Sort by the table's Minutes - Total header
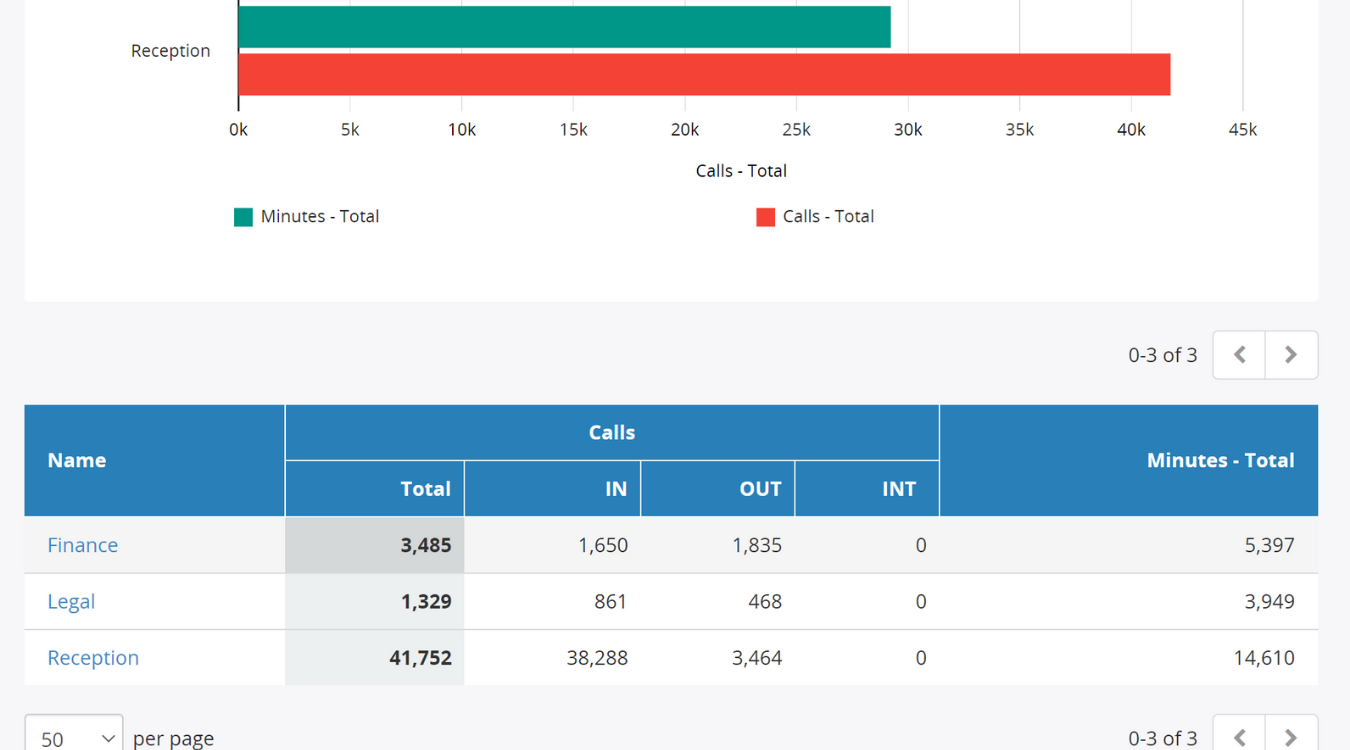This screenshot has width=1350, height=750. coord(1129,460)
